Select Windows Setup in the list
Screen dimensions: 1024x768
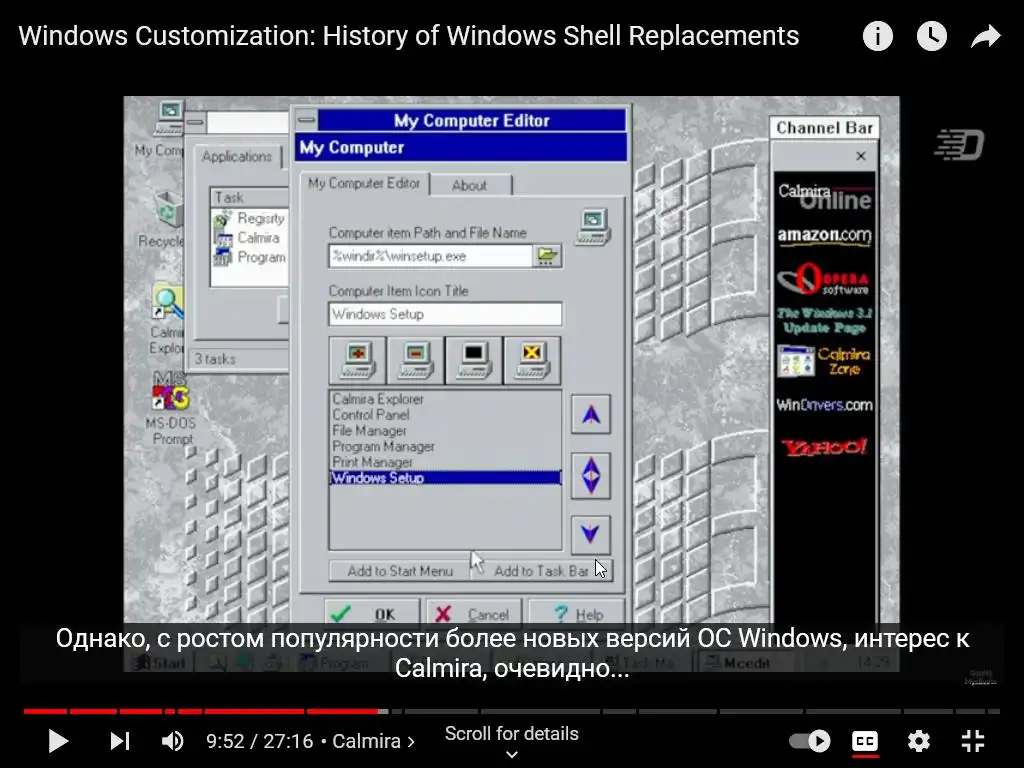(445, 478)
